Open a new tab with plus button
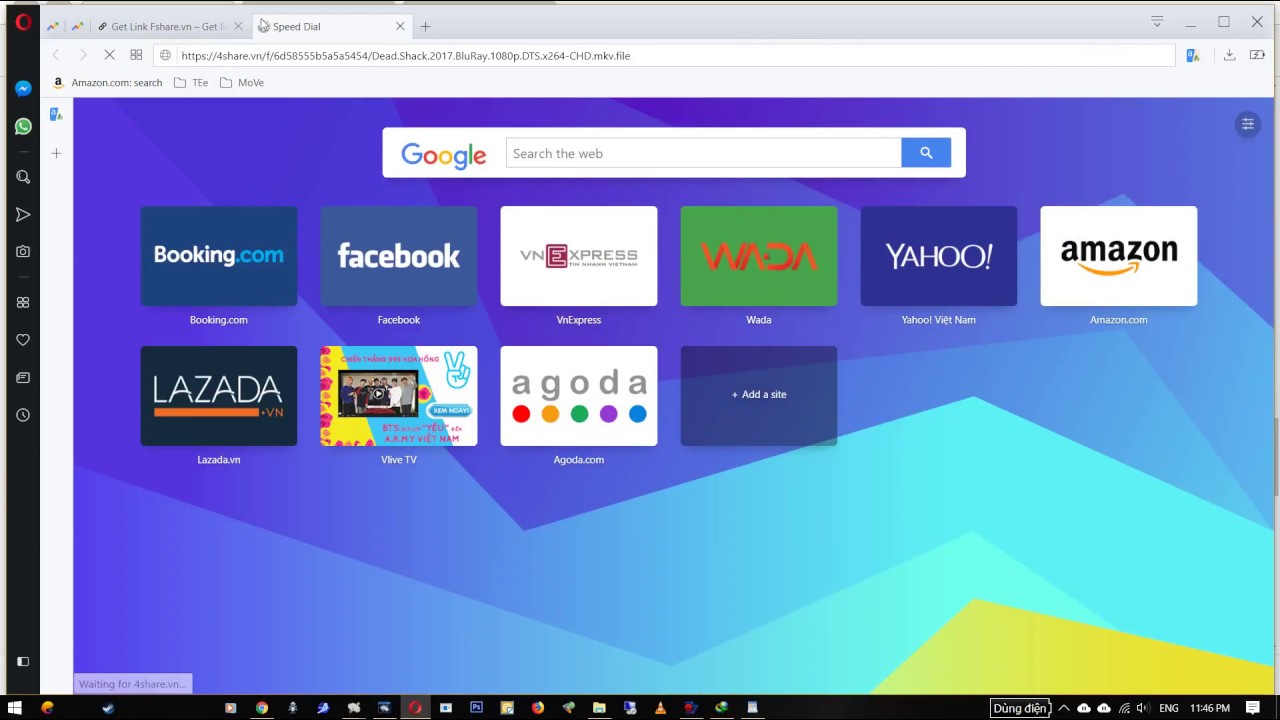1280x720 pixels. point(425,27)
